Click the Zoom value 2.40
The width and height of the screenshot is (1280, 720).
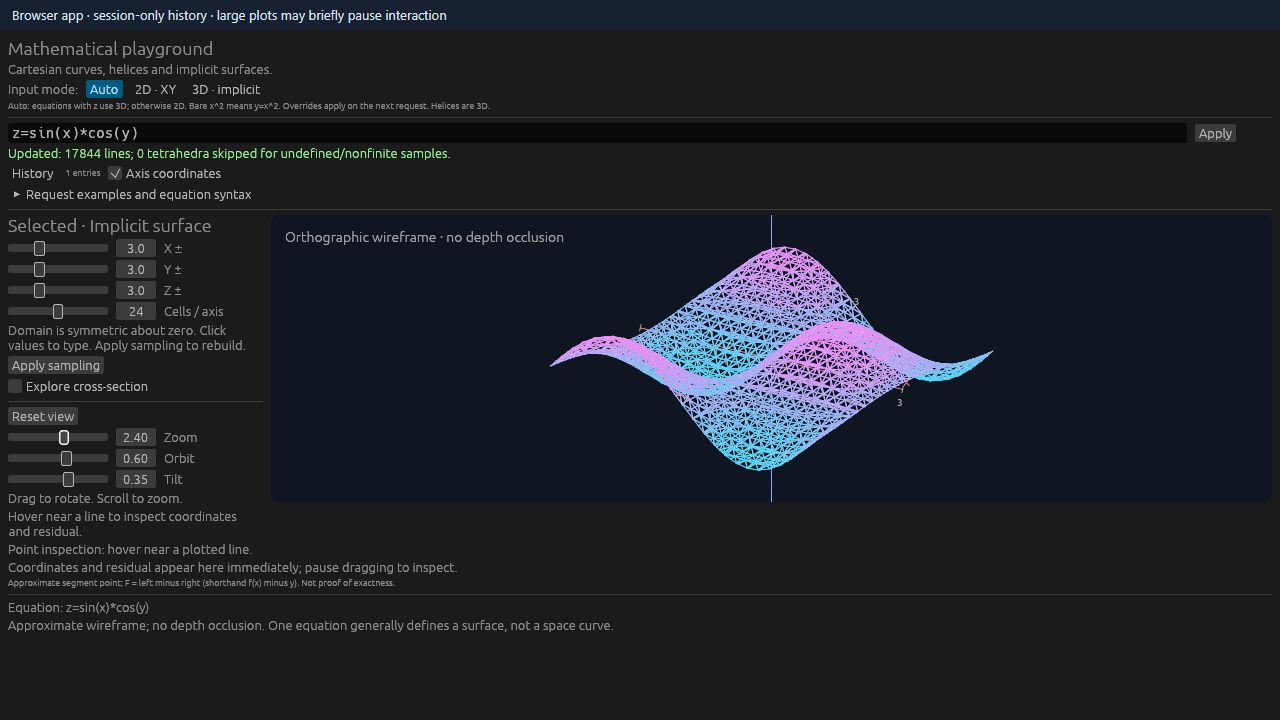pyautogui.click(x=136, y=437)
